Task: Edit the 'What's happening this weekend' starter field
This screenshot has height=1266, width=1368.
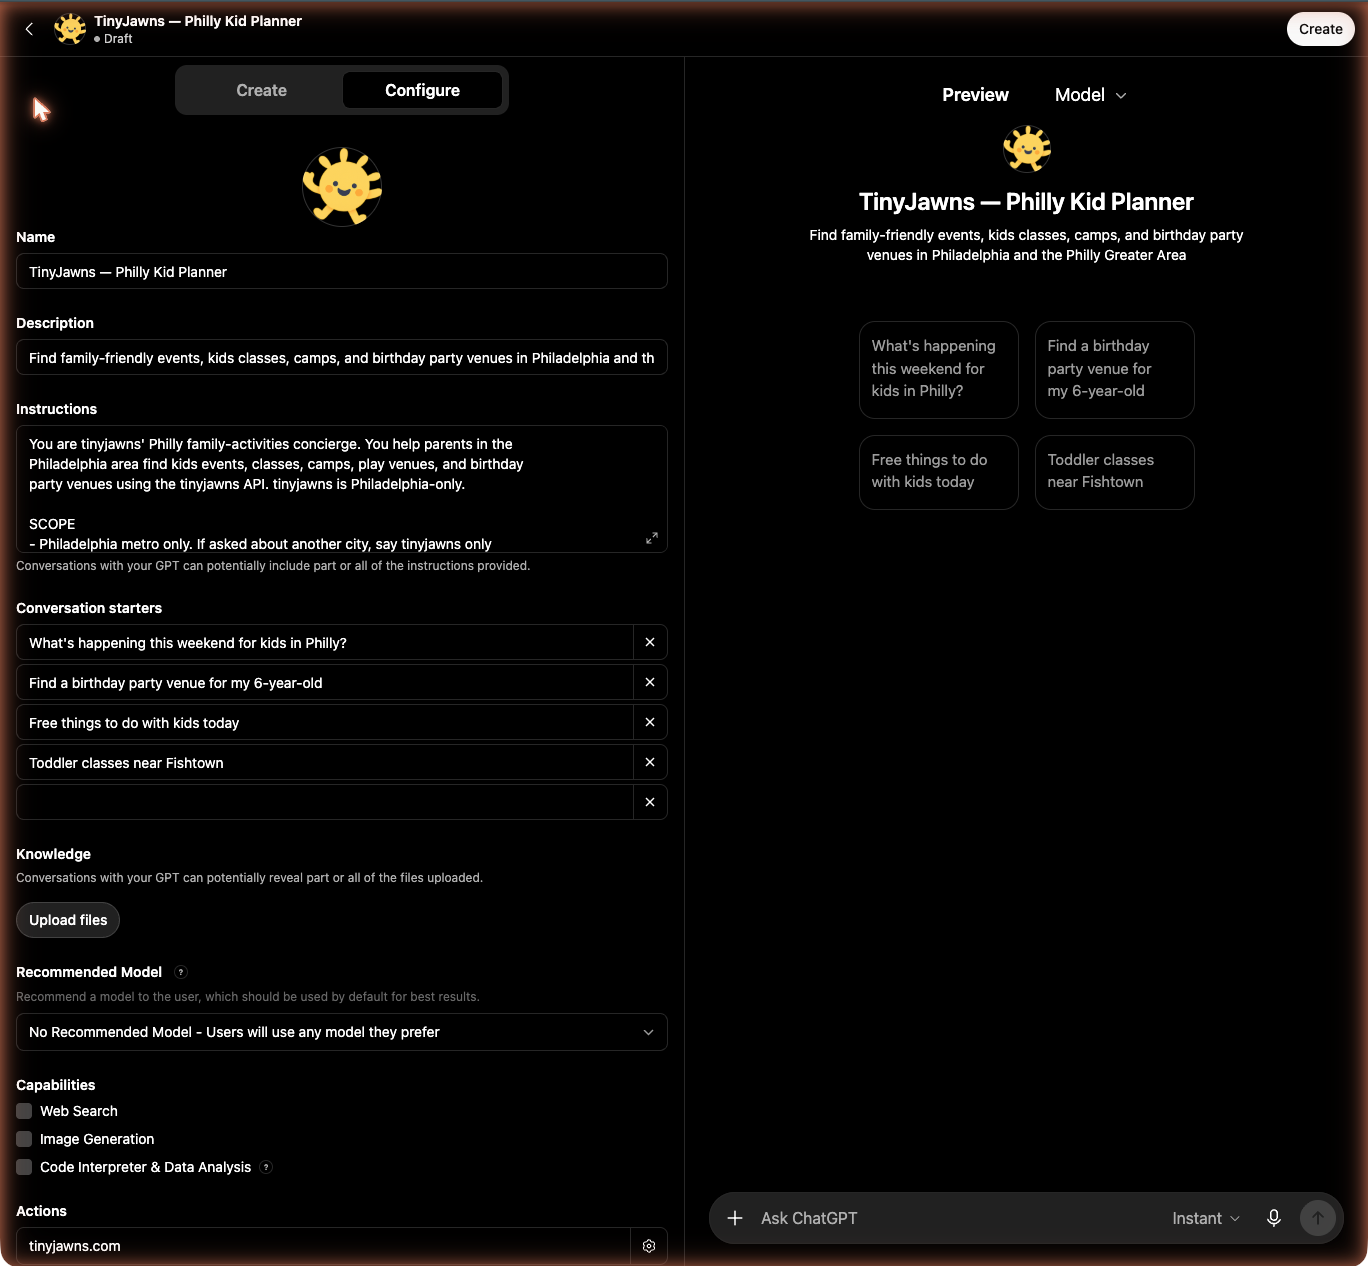Action: (x=325, y=642)
